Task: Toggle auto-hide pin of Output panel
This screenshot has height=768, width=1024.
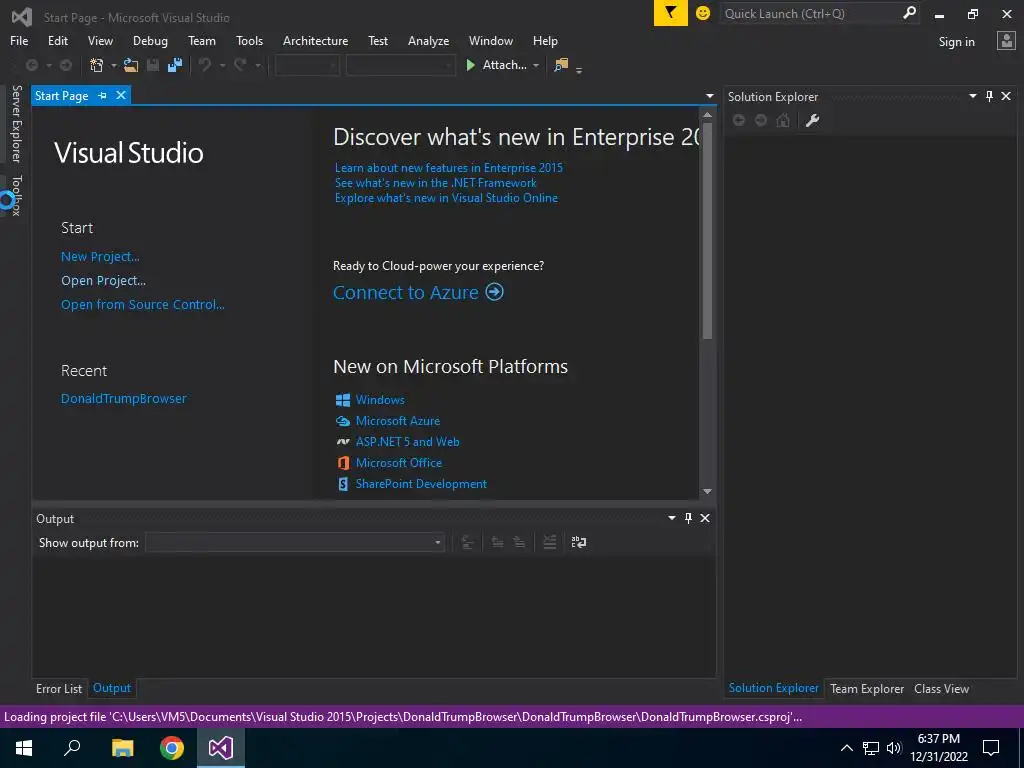Action: [688, 518]
